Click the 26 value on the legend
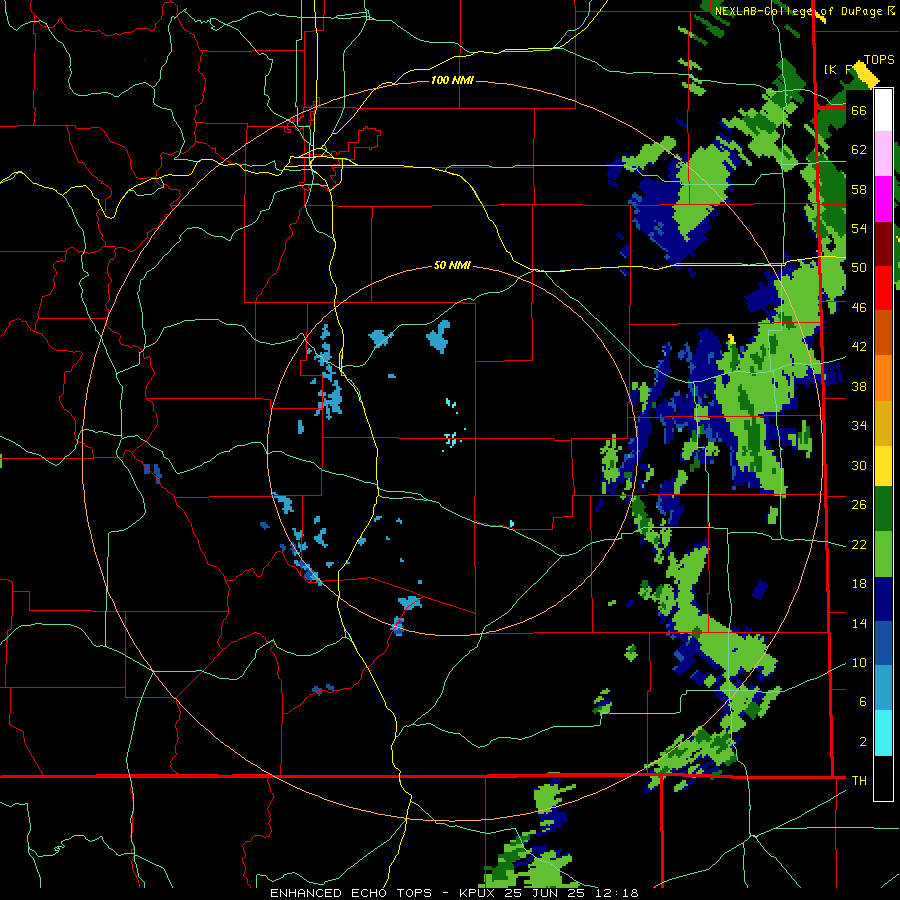Viewport: 900px width, 900px height. point(859,505)
